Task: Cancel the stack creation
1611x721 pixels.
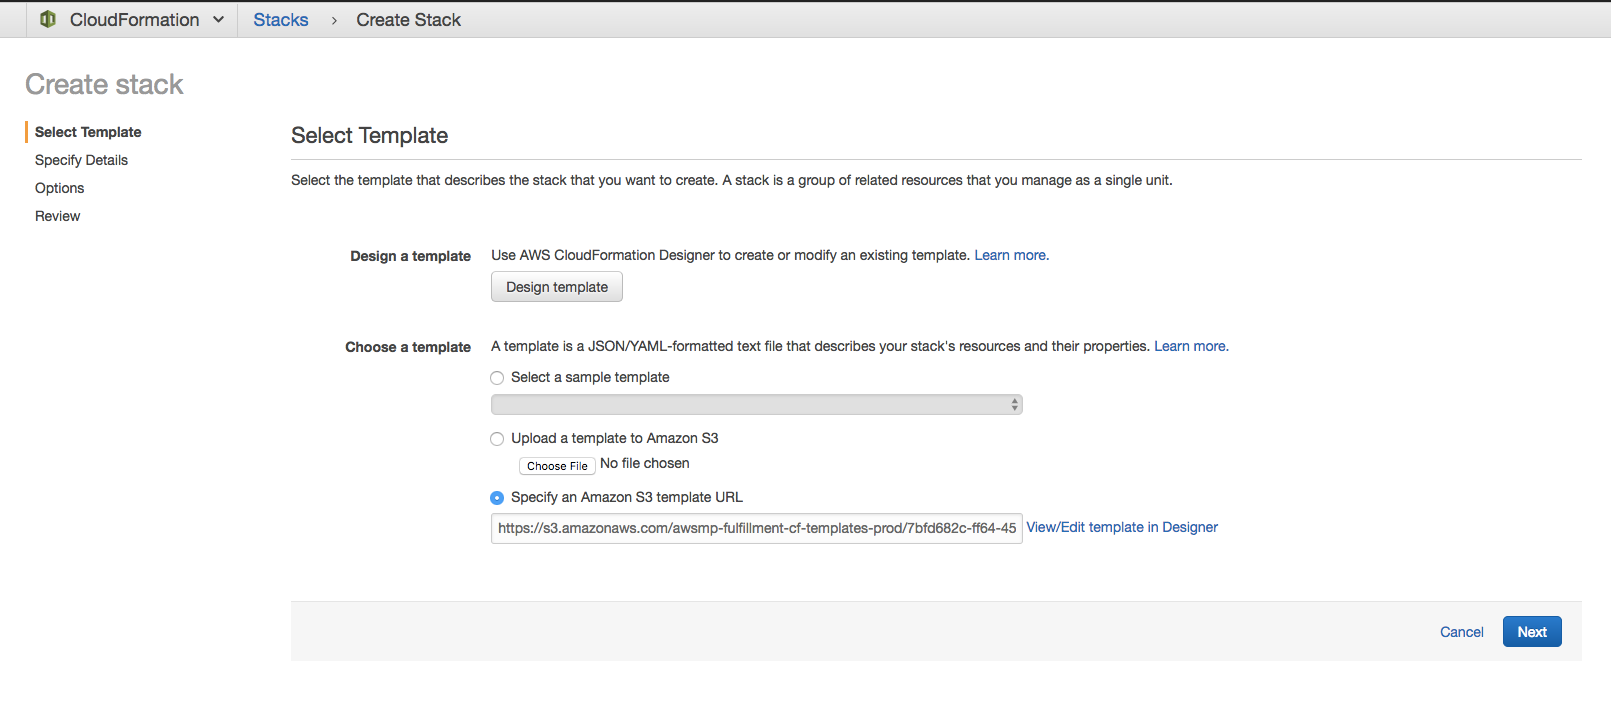Action: click(1461, 632)
